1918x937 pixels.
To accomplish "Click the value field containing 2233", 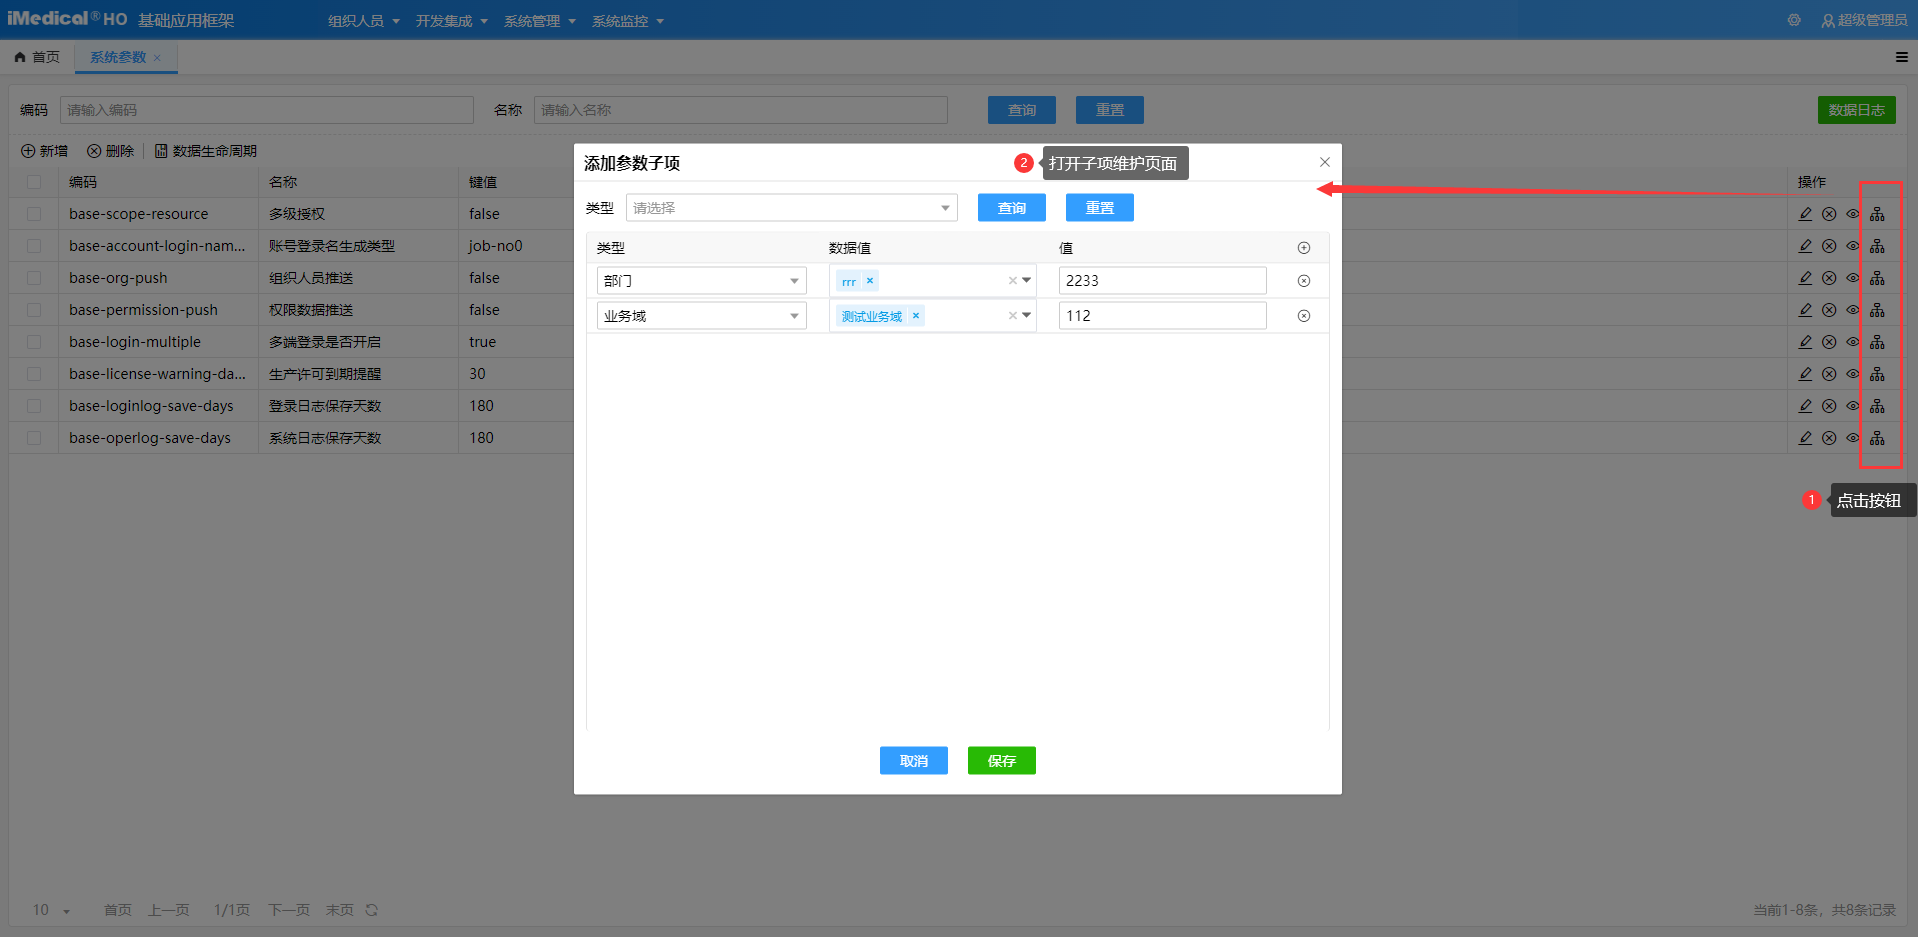I will (x=1161, y=281).
